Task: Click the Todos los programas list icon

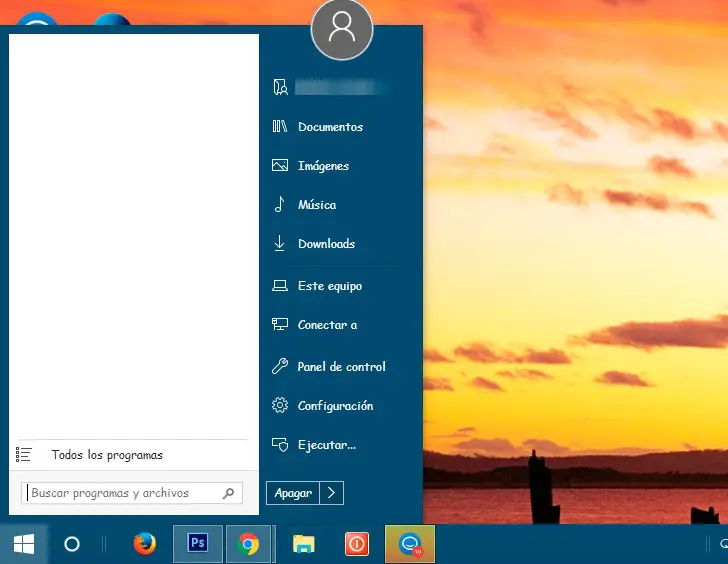Action: tap(24, 454)
